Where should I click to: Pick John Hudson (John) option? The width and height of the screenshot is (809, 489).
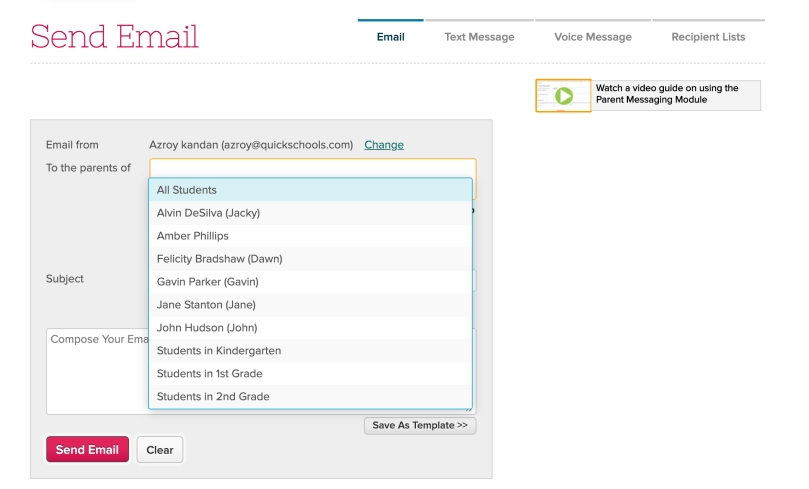310,328
